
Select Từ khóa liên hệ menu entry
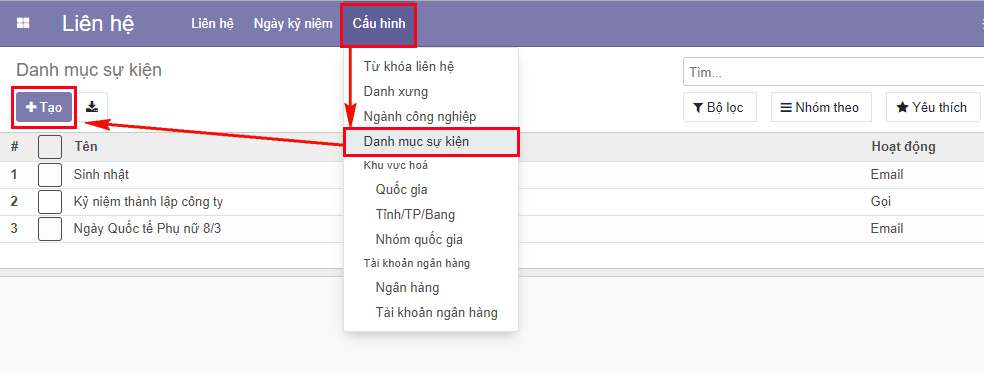tap(409, 66)
